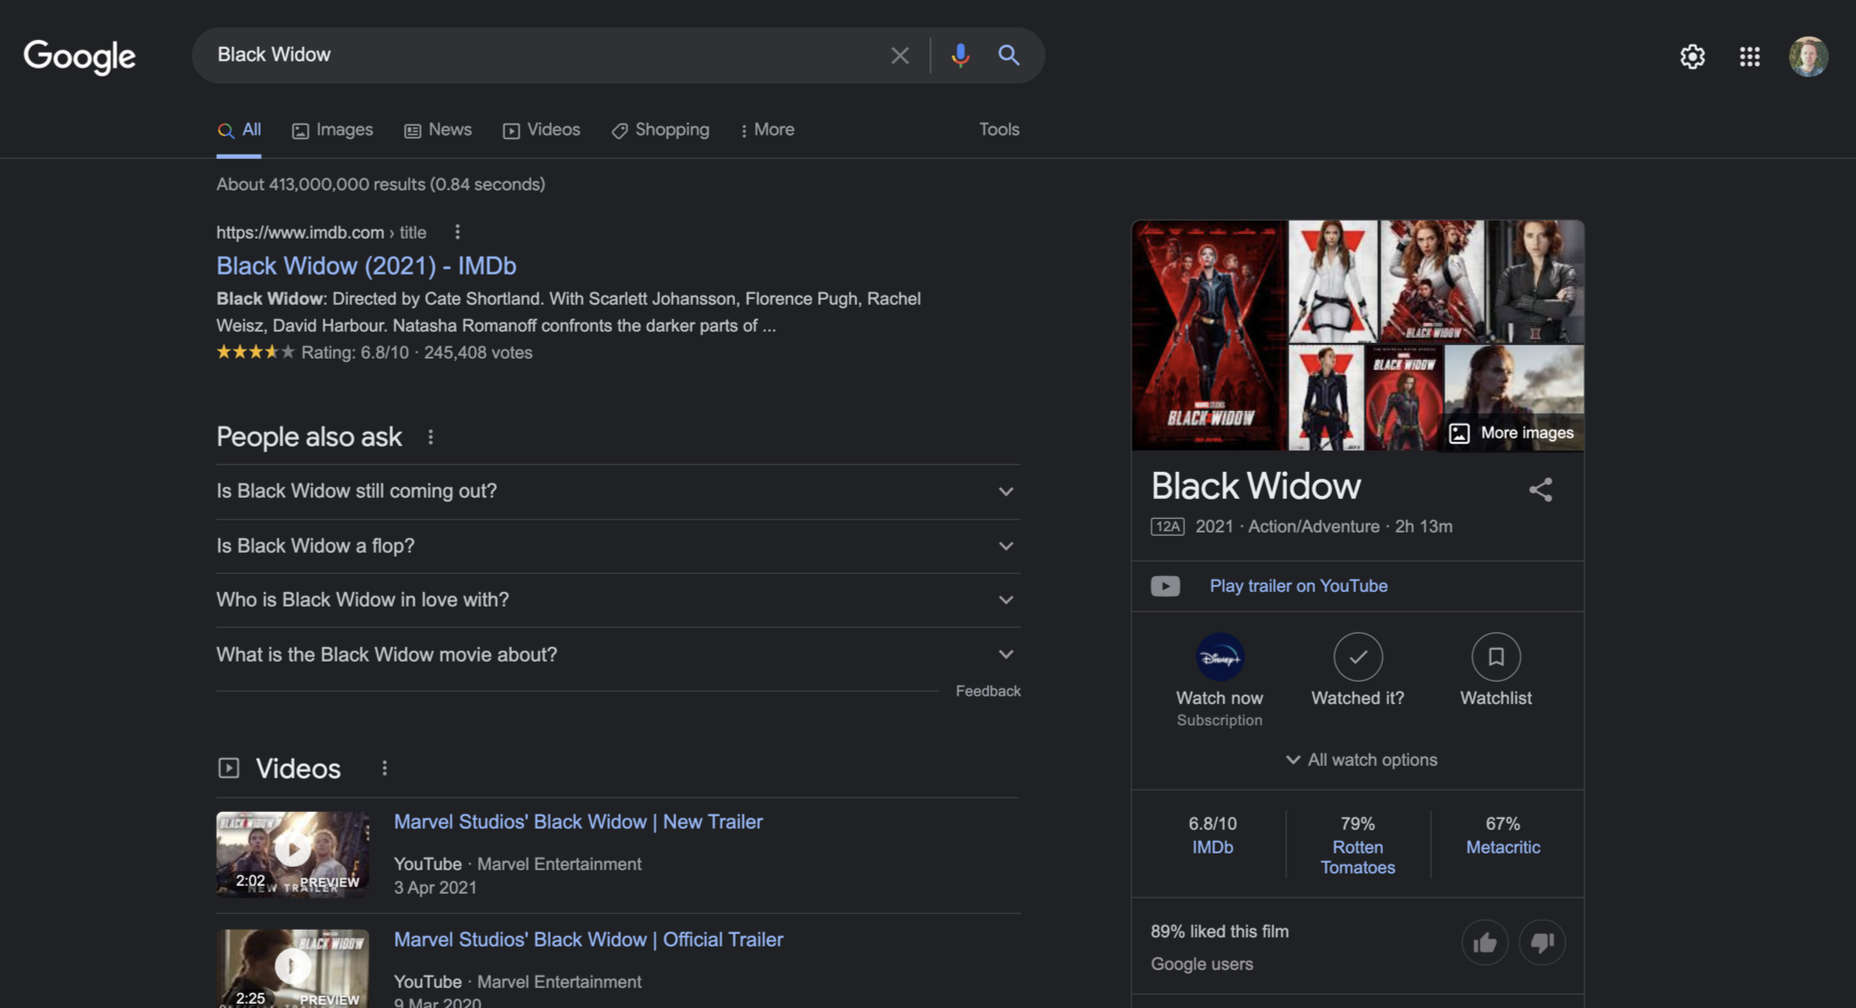Clear the search box with the X icon
This screenshot has height=1008, width=1856.
(x=900, y=55)
